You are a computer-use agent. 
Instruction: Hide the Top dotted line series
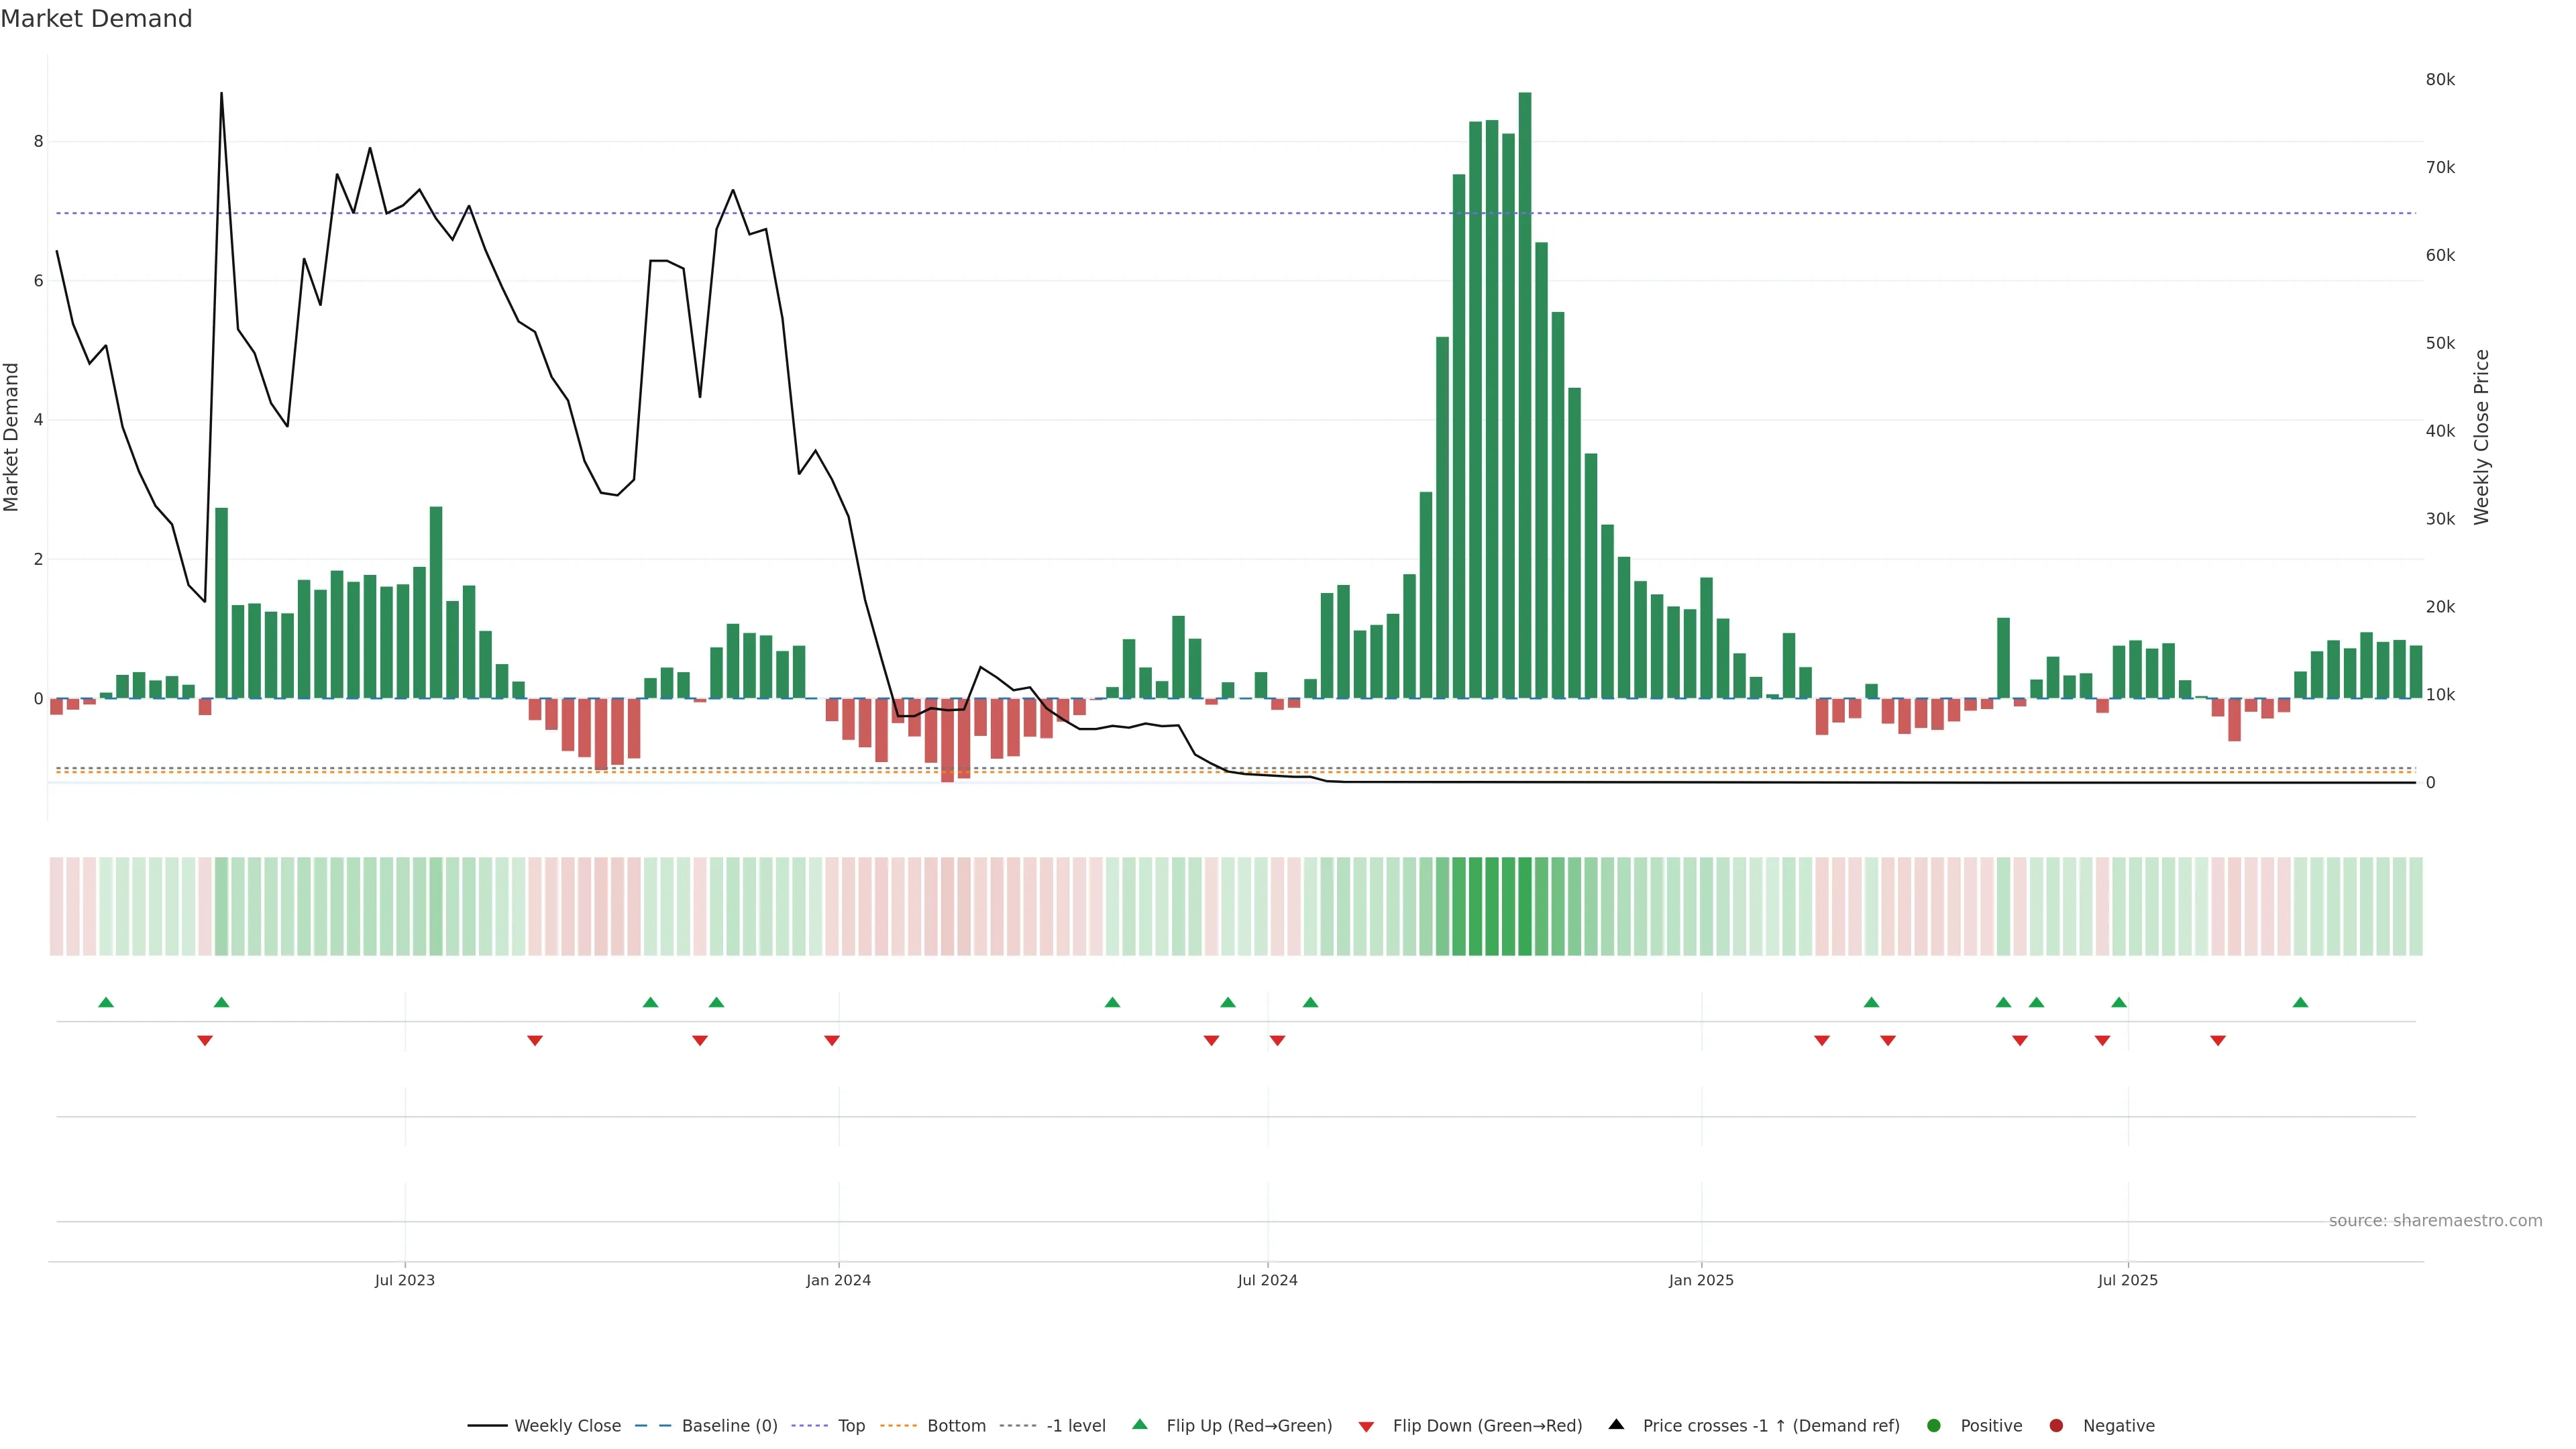click(x=851, y=1426)
